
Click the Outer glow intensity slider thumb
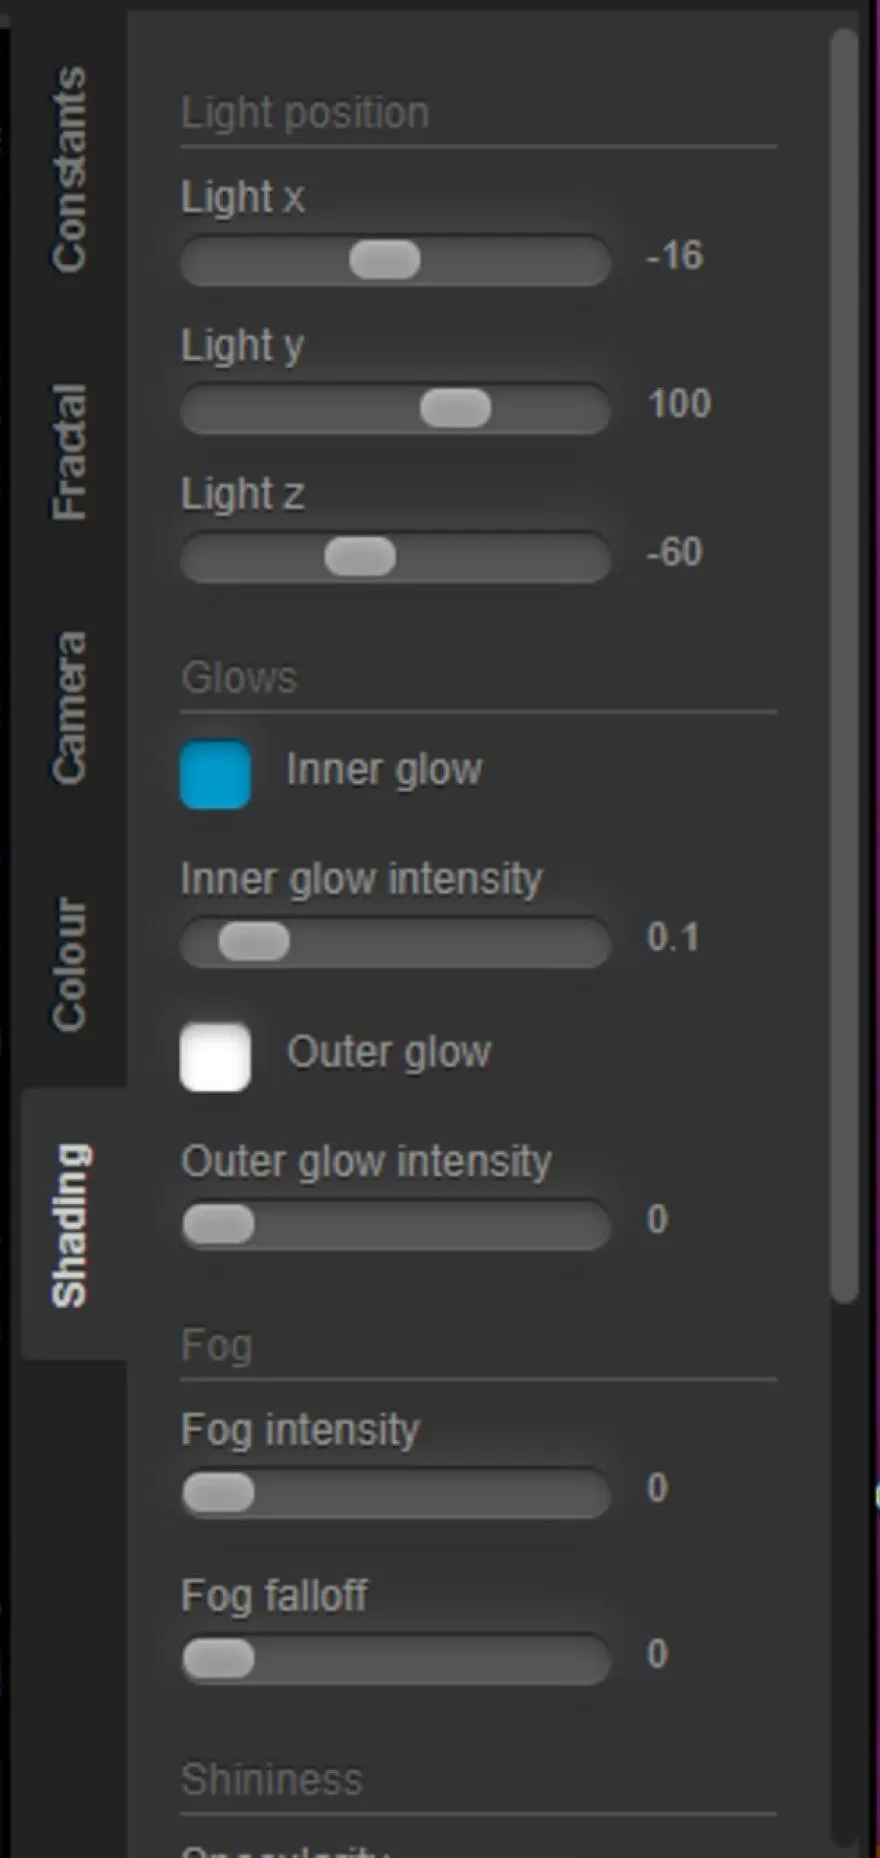coord(219,1224)
